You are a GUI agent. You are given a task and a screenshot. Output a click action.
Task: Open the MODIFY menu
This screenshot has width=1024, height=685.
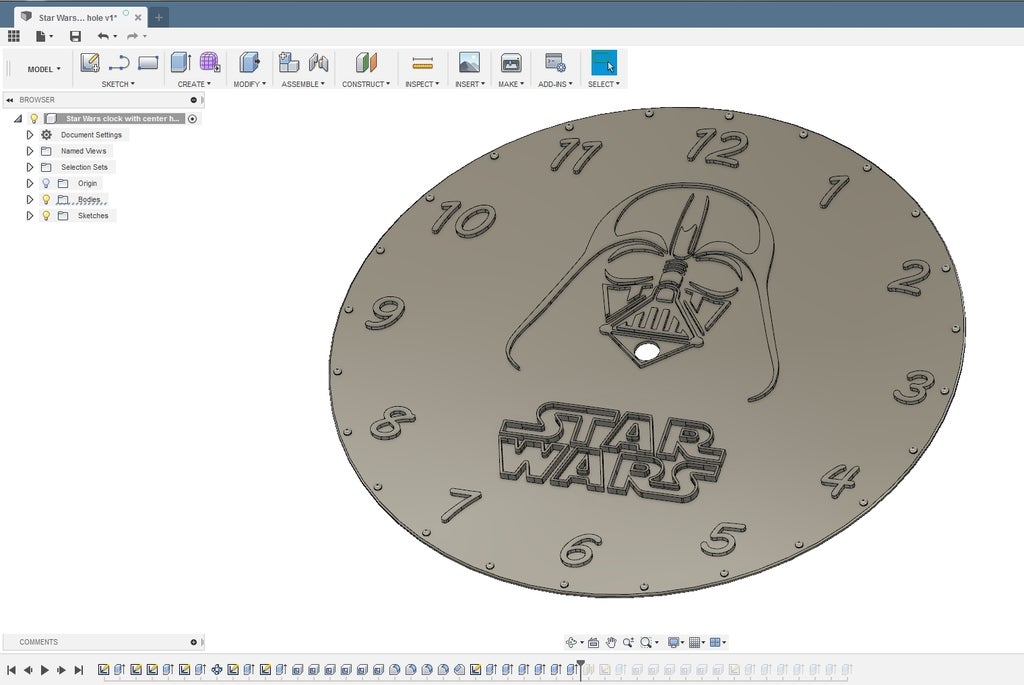pos(249,84)
